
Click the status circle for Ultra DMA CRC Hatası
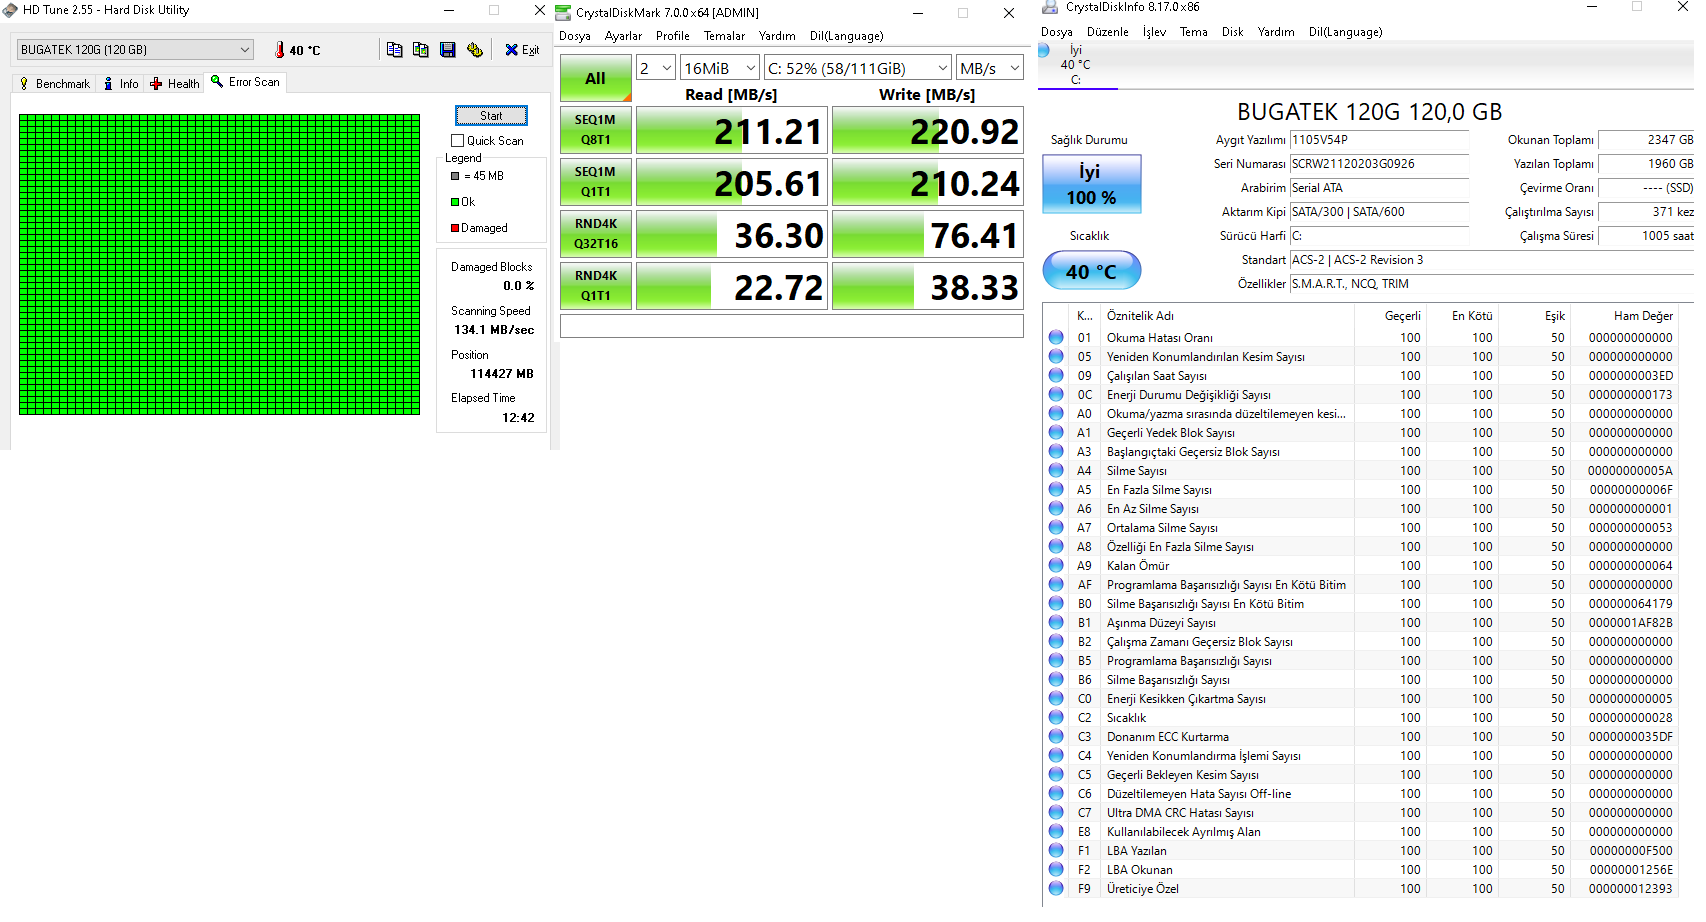point(1056,812)
